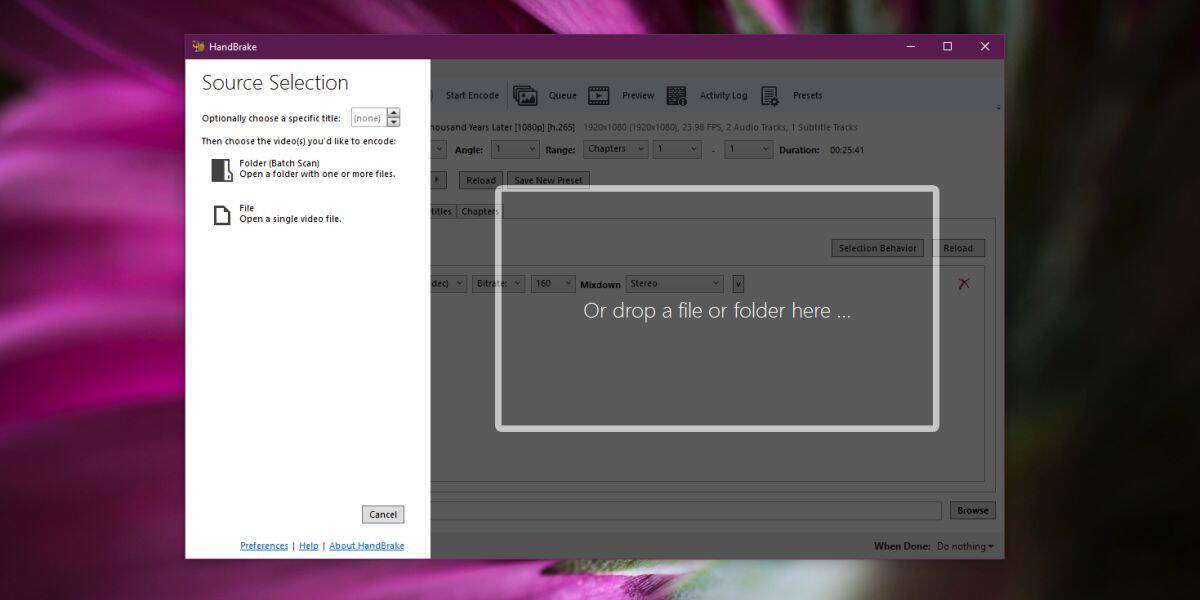Open the 160 bitrate value dropdown

[x=554, y=284]
